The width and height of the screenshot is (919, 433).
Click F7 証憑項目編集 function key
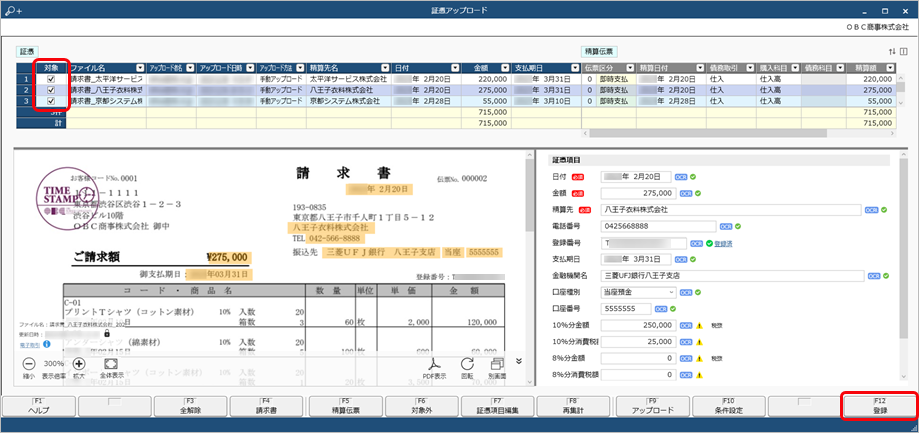pos(498,405)
